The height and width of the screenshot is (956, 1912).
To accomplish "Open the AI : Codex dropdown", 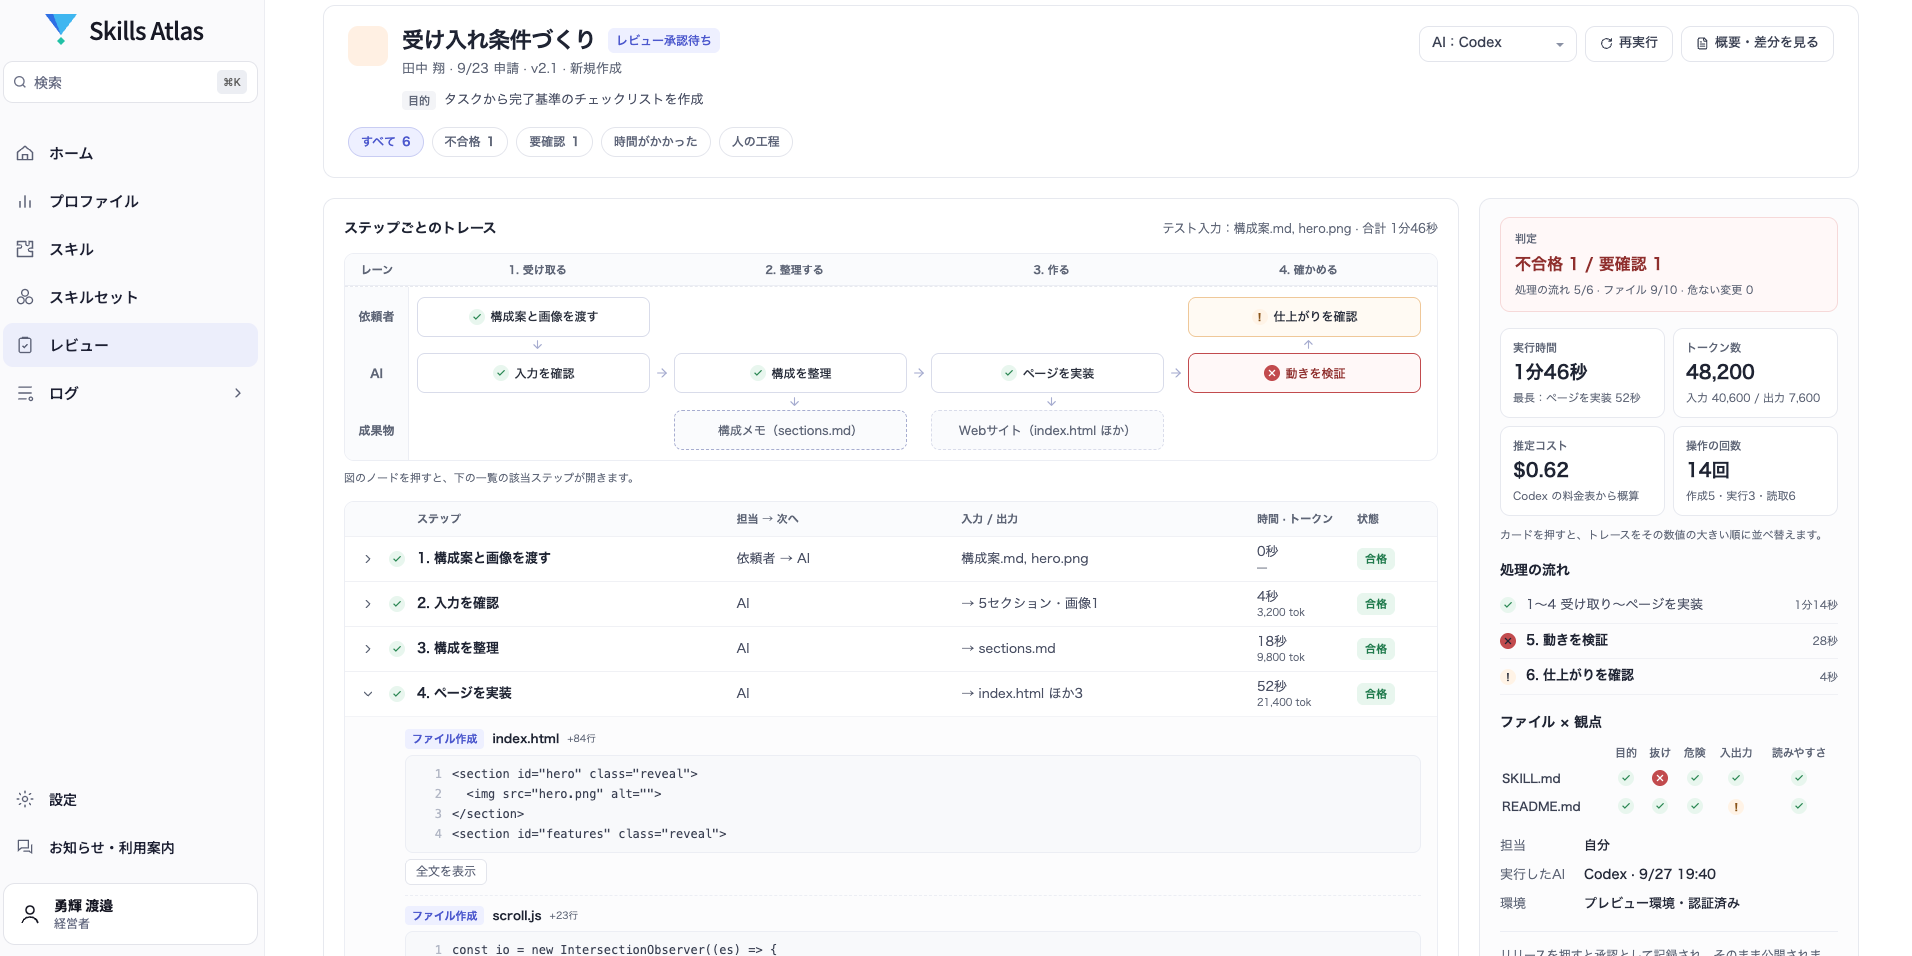I will click(1497, 43).
